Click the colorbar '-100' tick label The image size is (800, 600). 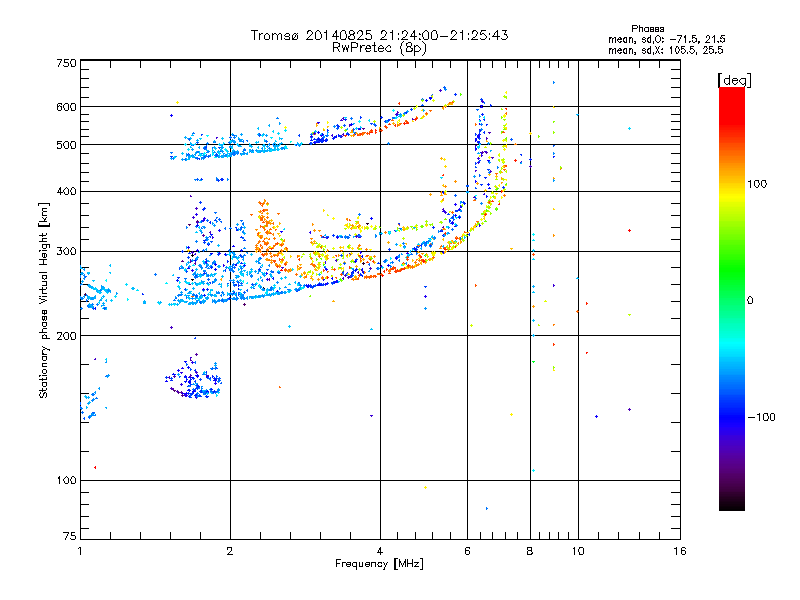pyautogui.click(x=761, y=417)
